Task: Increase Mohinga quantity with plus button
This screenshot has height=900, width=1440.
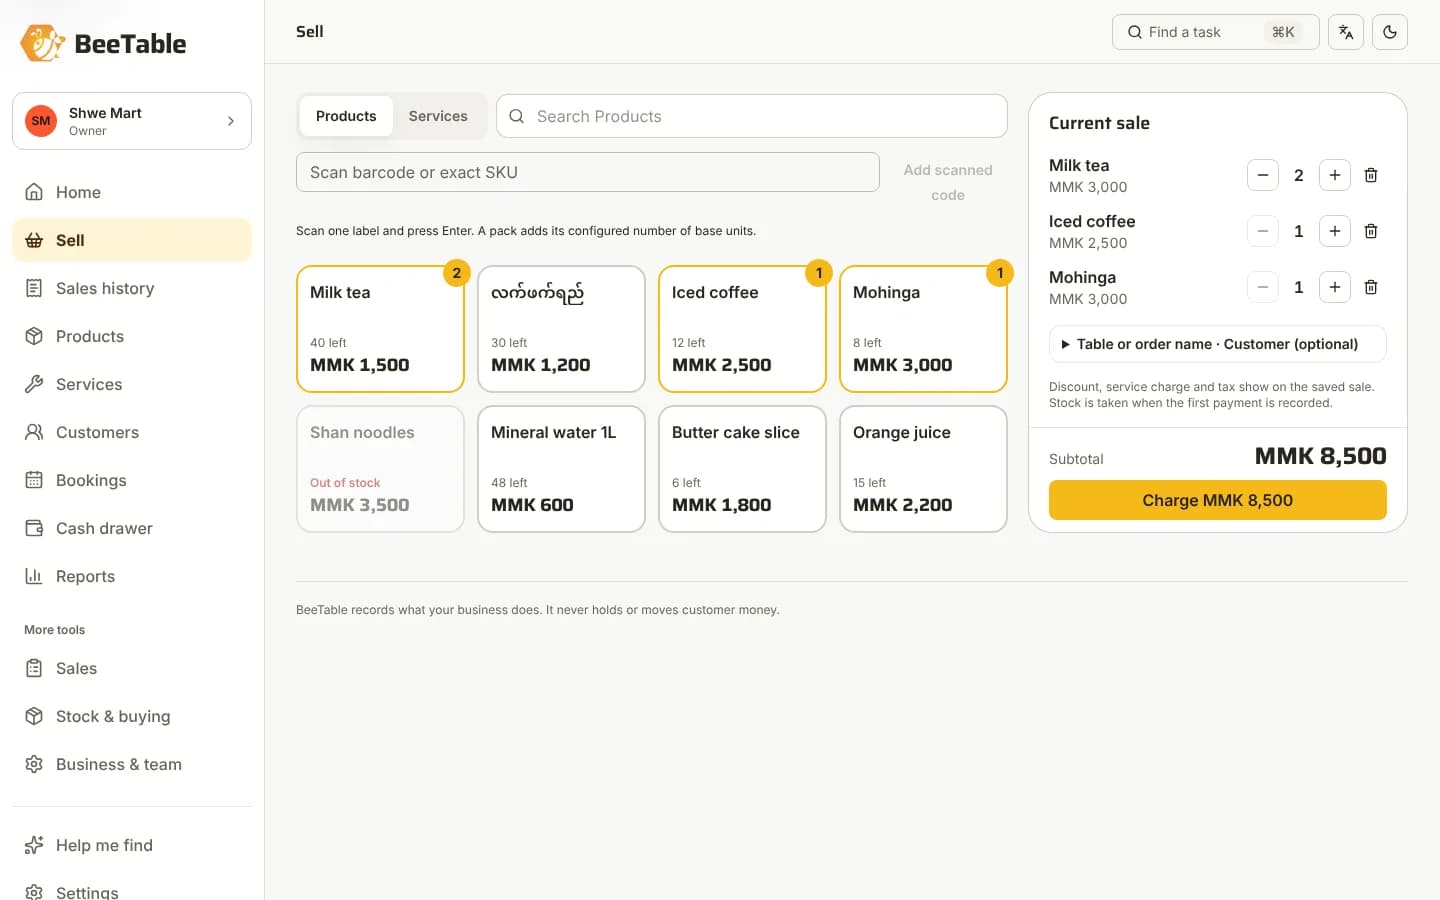Action: pyautogui.click(x=1335, y=287)
